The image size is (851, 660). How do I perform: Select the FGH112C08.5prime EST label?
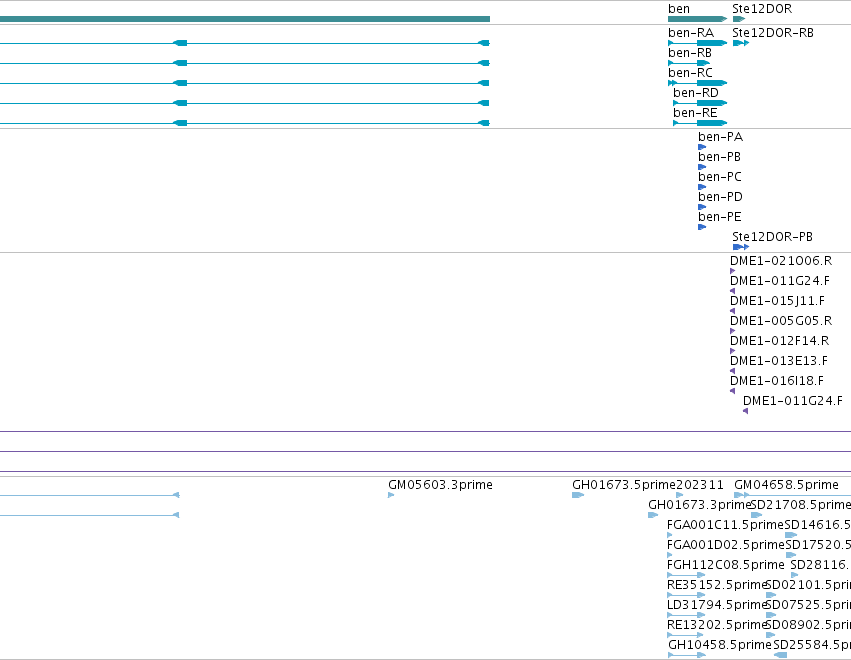[x=726, y=565]
